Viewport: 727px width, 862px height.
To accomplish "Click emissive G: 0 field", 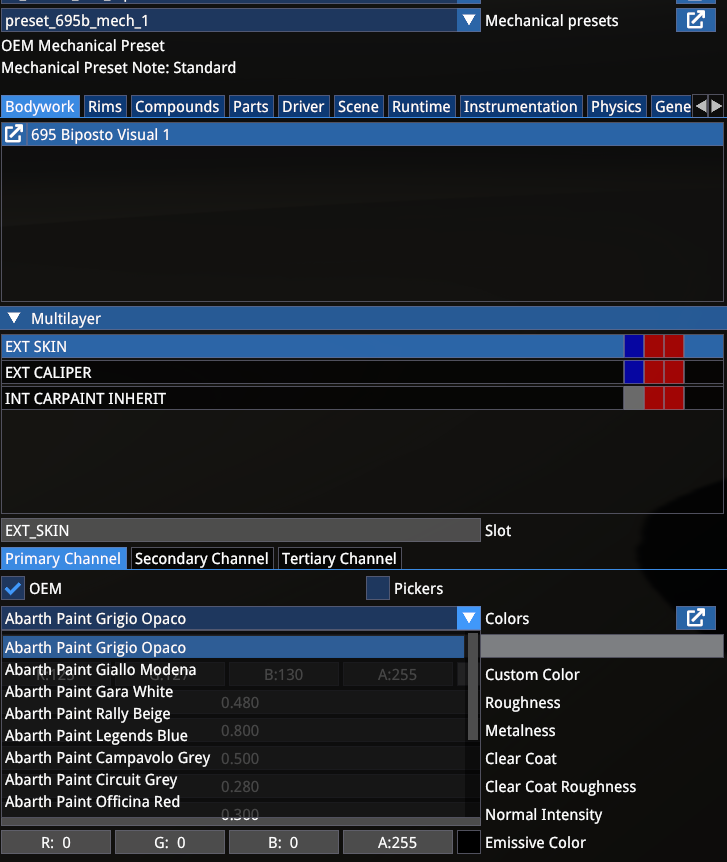I will click(170, 842).
